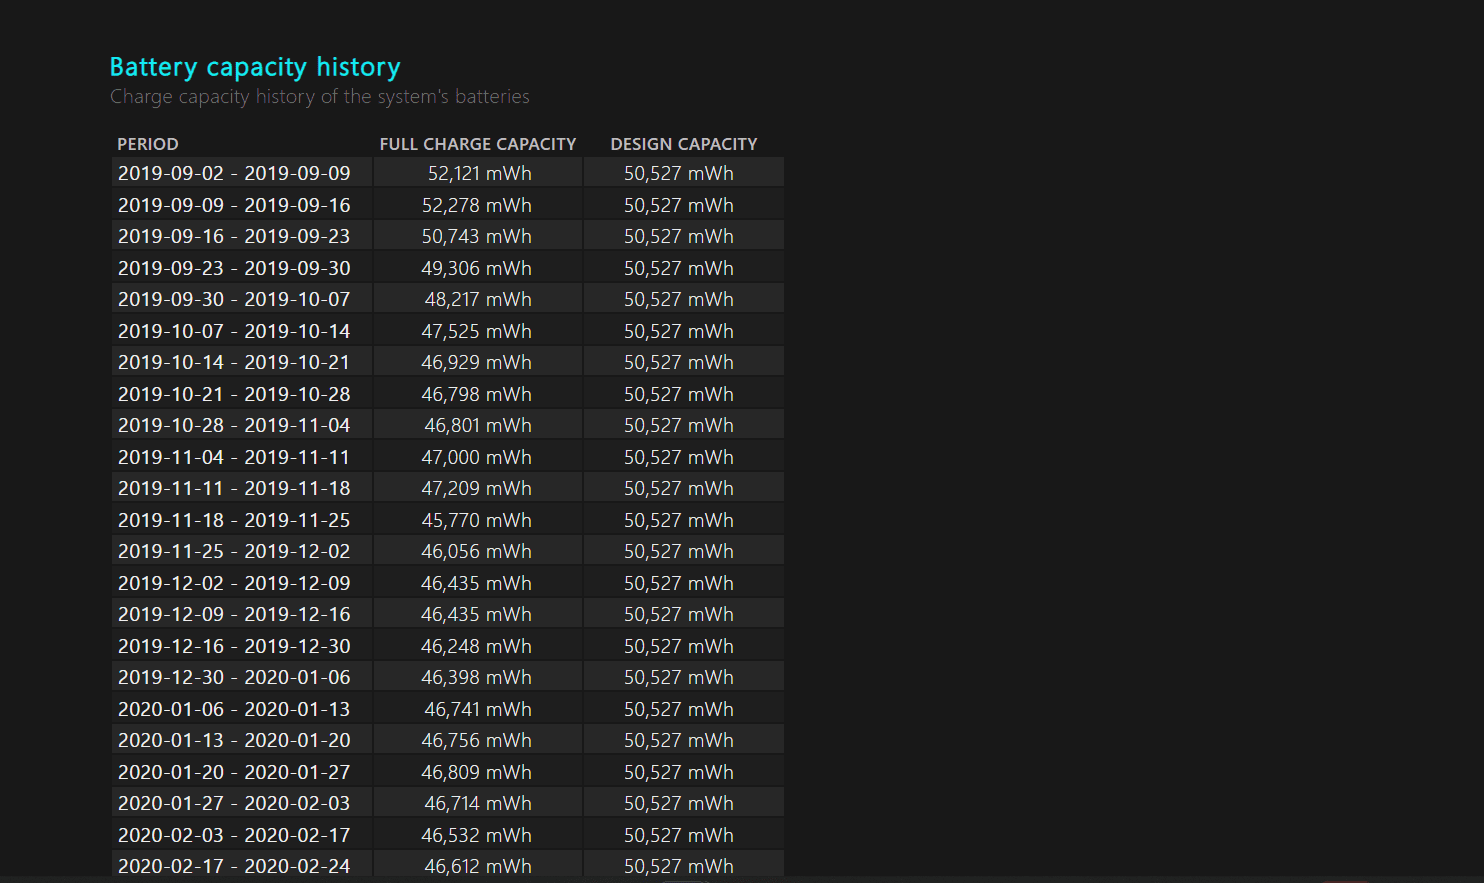This screenshot has width=1484, height=883.
Task: Click the 48,217 mWh capacity cell
Action: click(x=478, y=299)
